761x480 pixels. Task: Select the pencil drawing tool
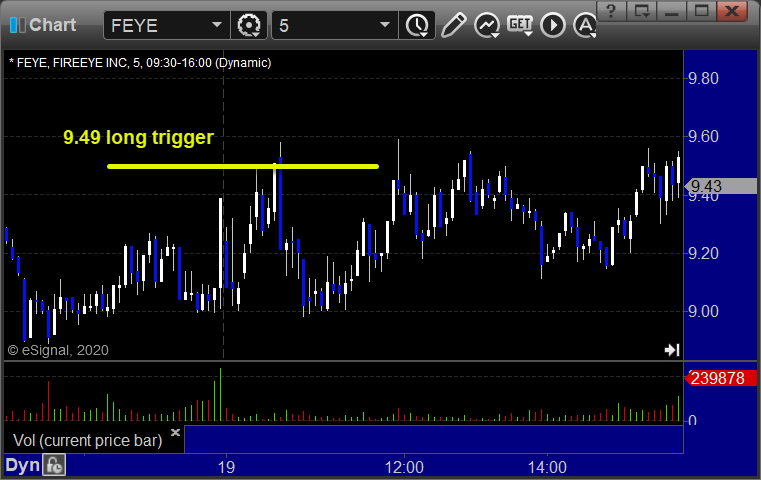[453, 25]
